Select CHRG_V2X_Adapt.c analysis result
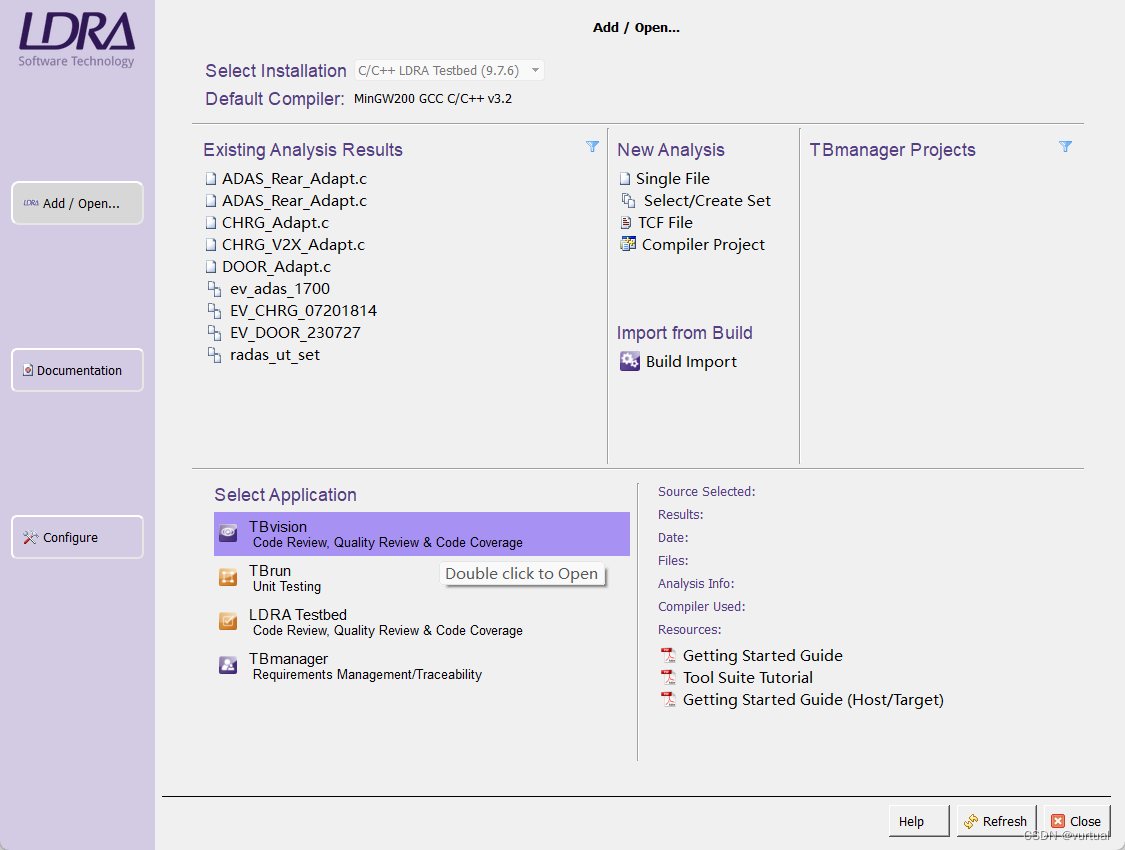The image size is (1125, 850). [293, 245]
